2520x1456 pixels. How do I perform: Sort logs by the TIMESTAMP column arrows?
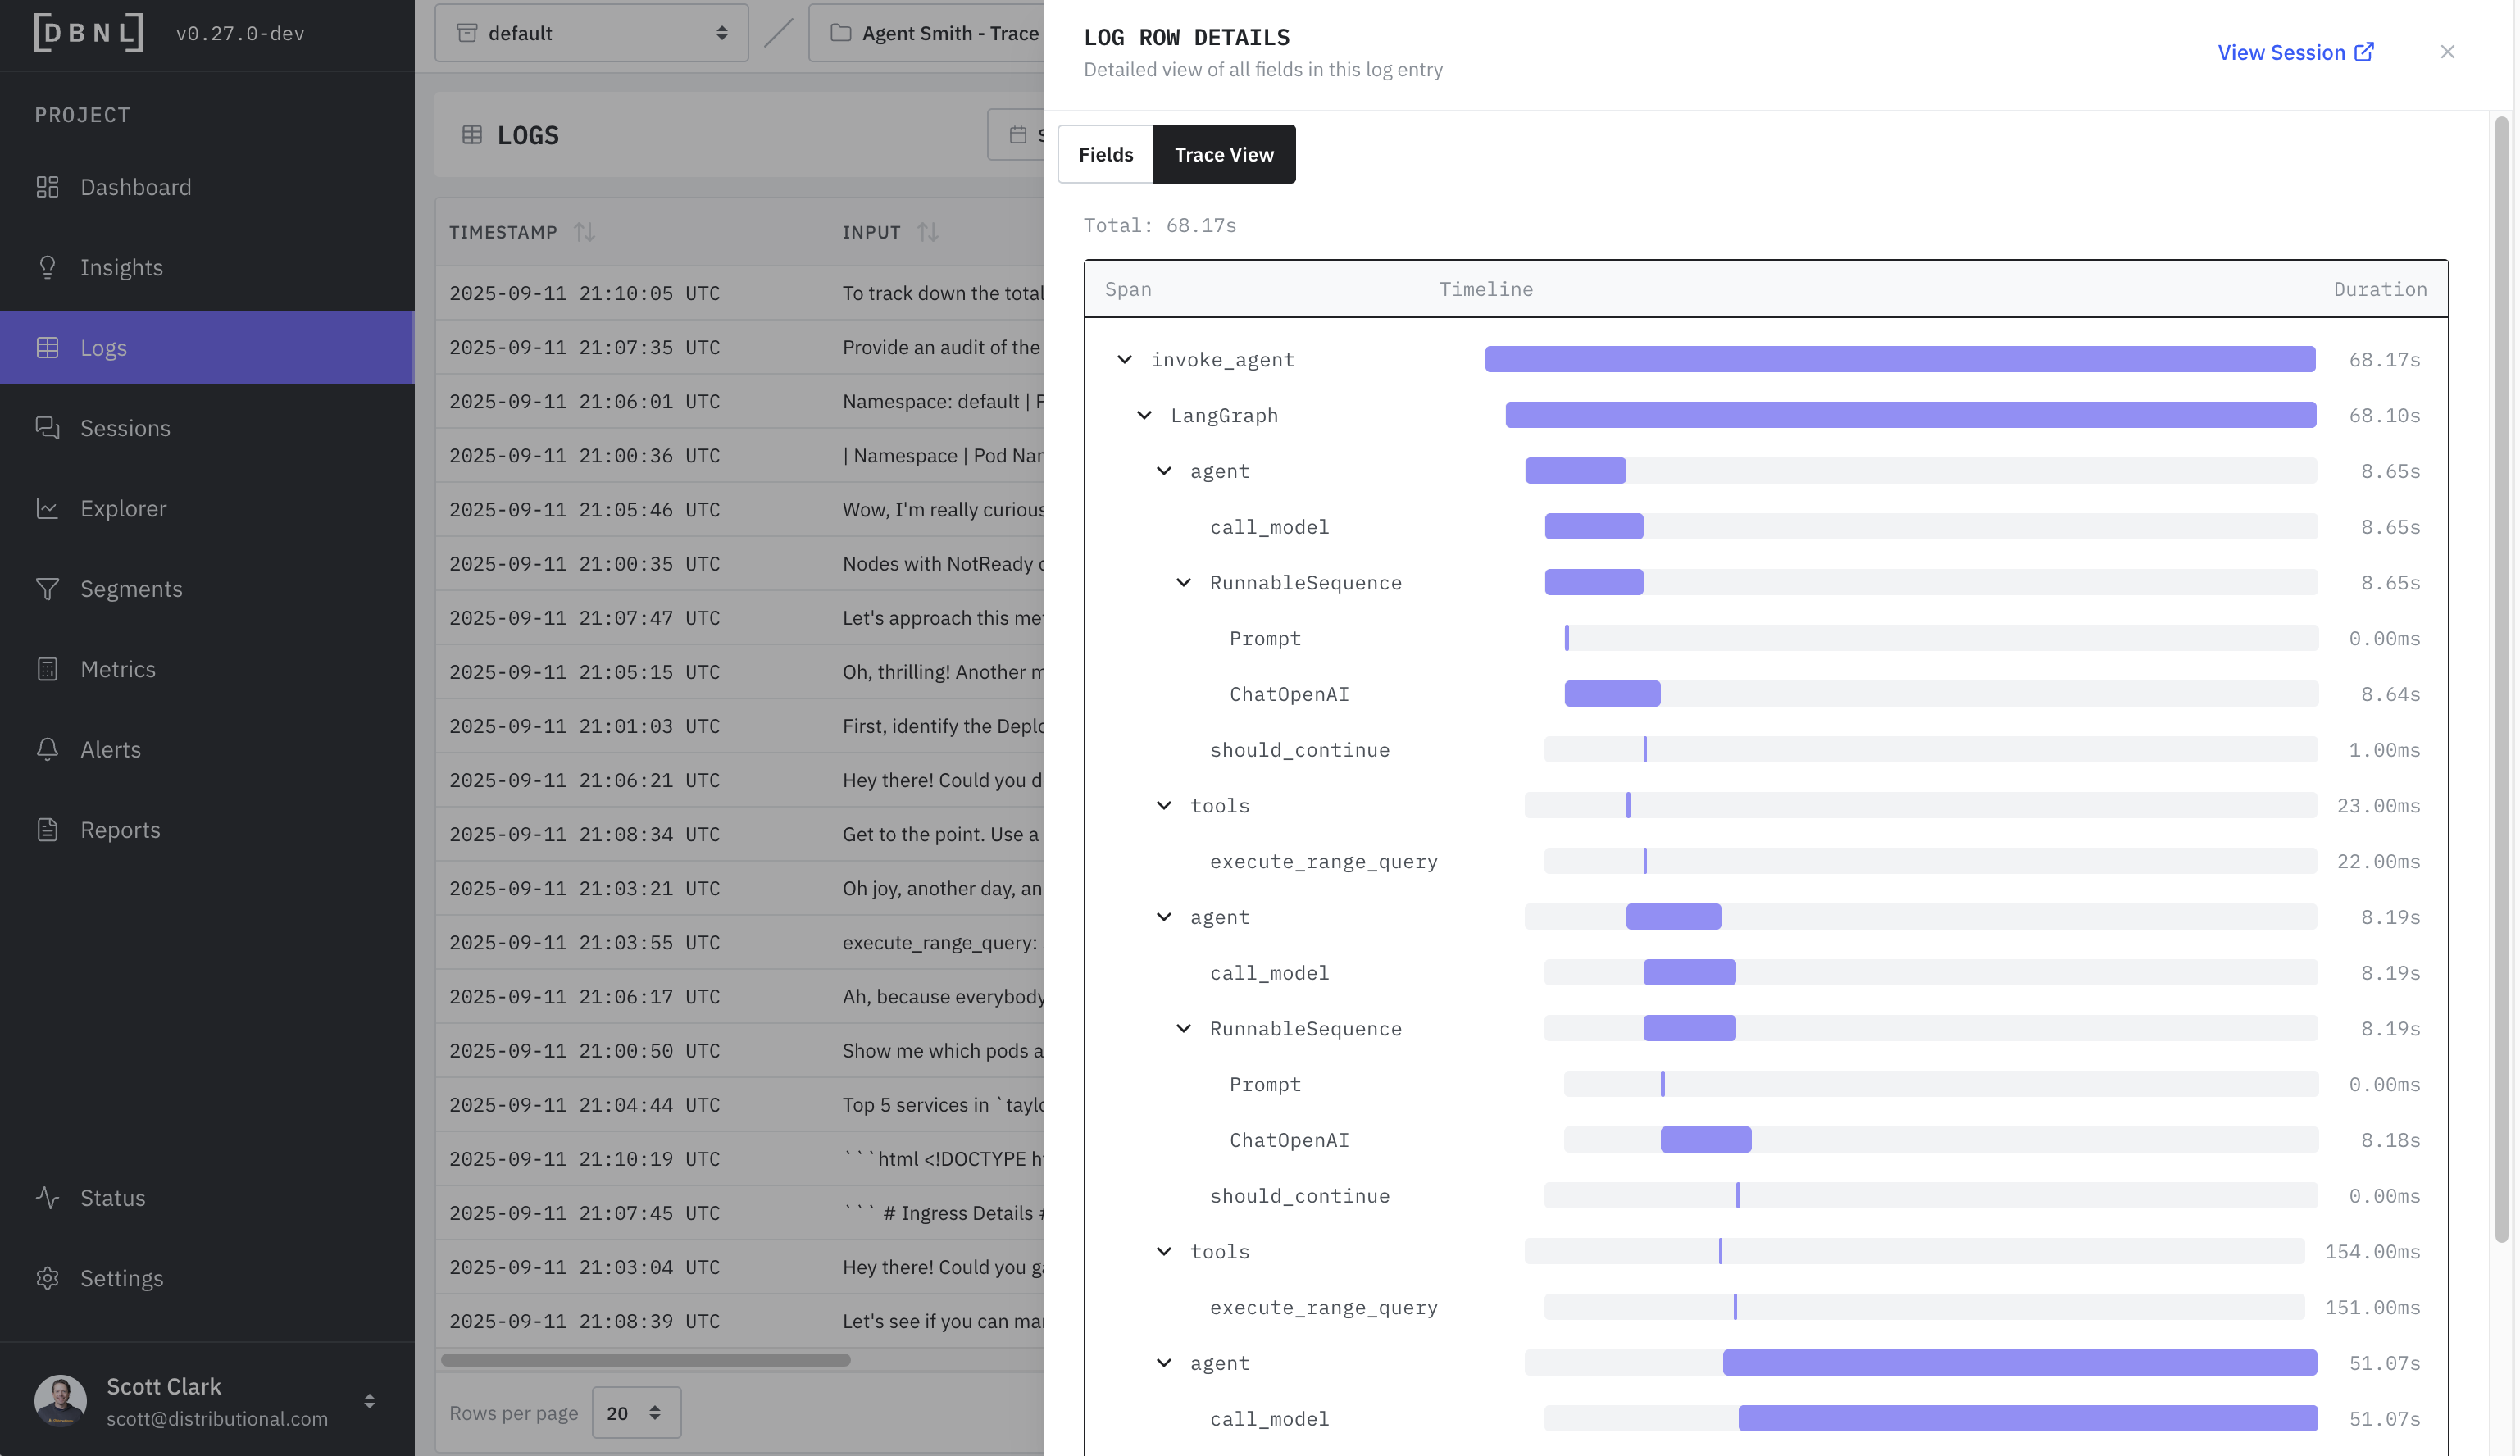pos(585,232)
